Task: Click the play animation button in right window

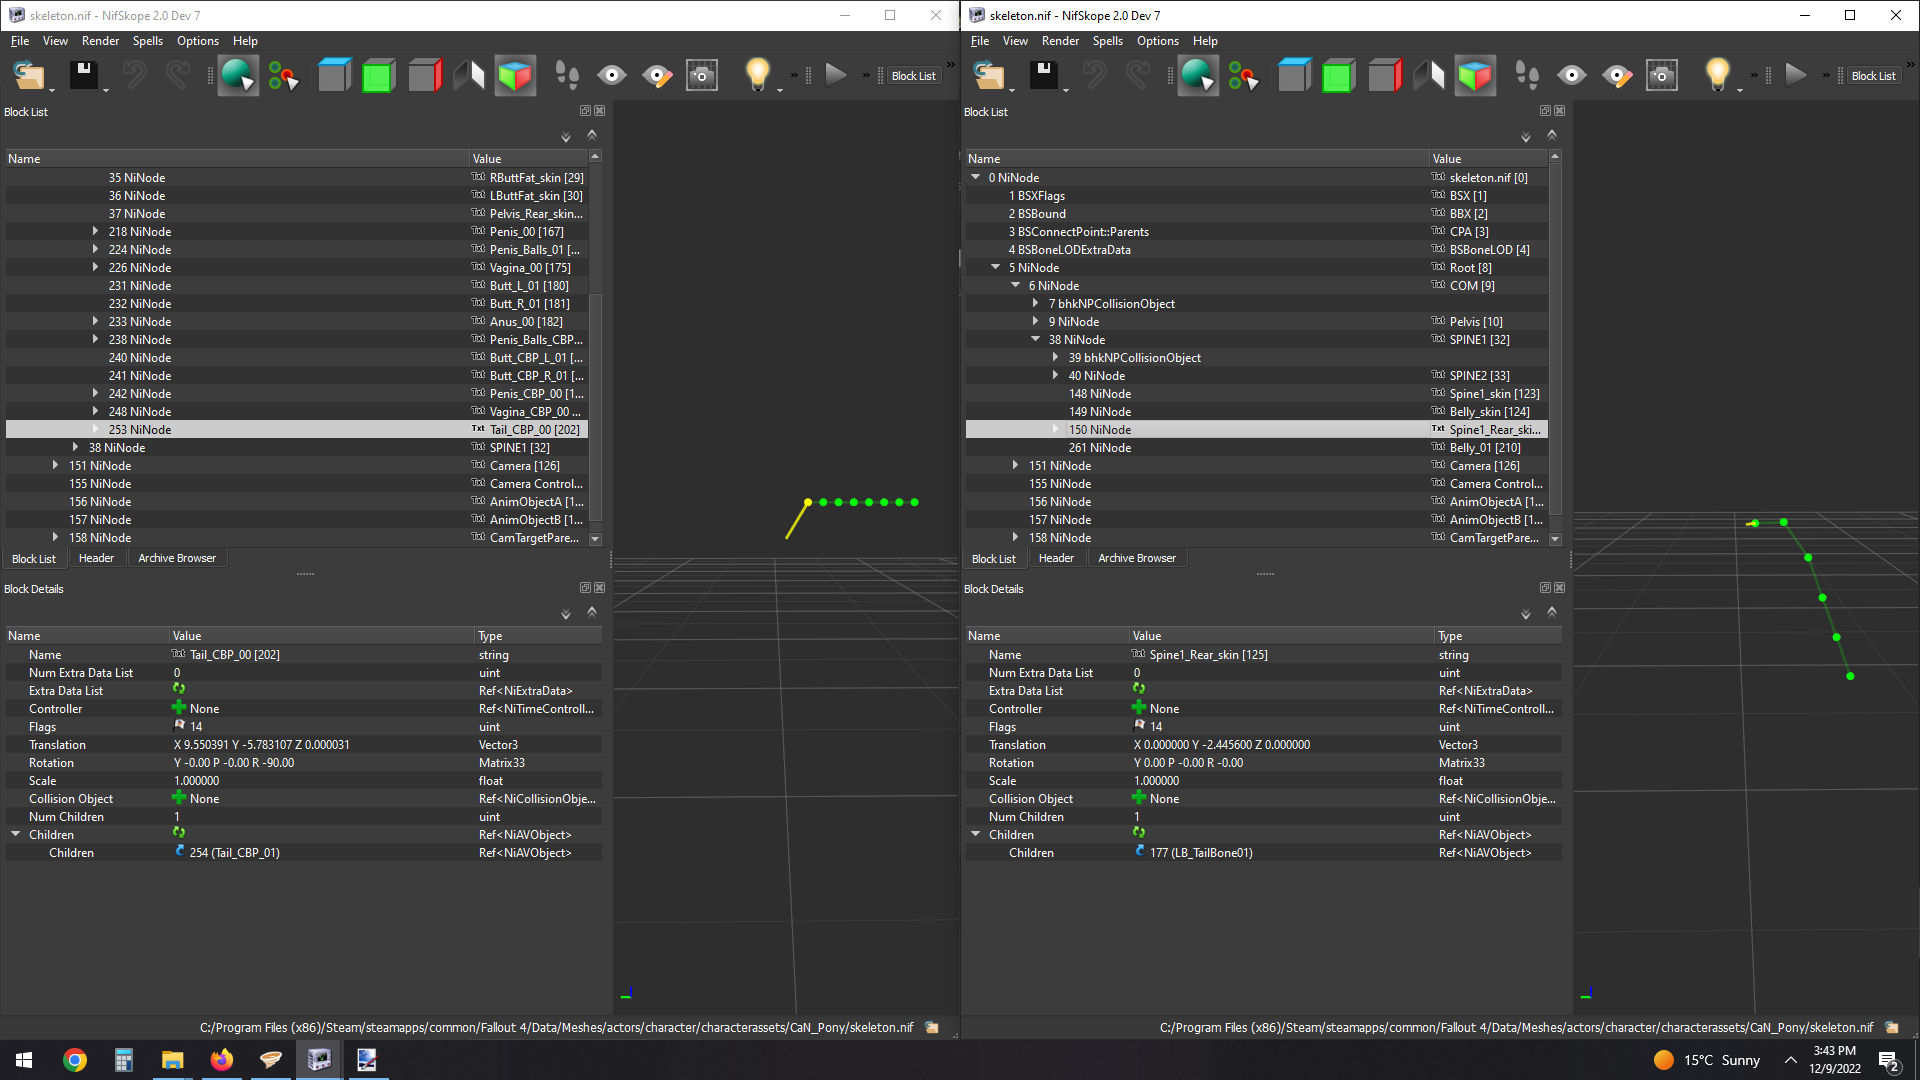Action: 1796,75
